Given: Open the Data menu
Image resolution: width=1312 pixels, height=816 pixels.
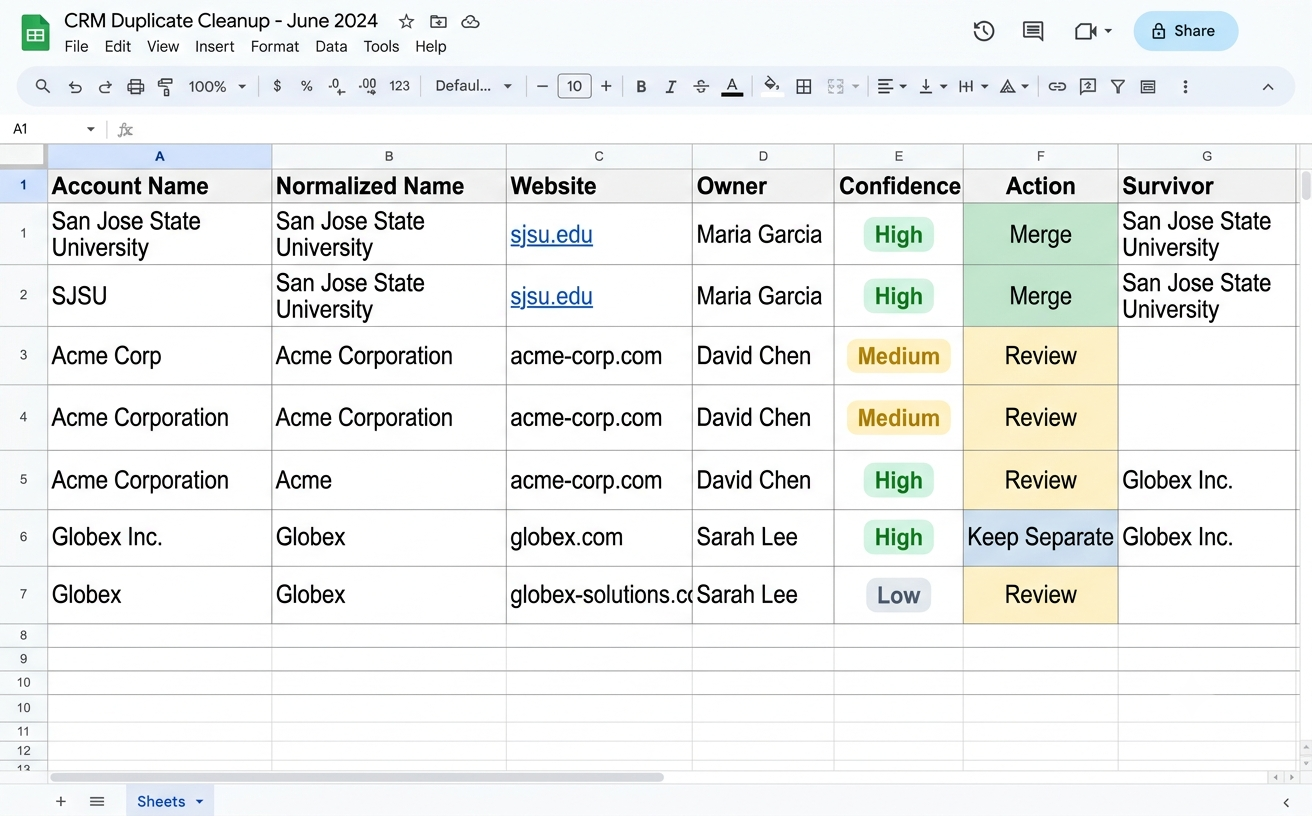Looking at the screenshot, I should (x=331, y=46).
